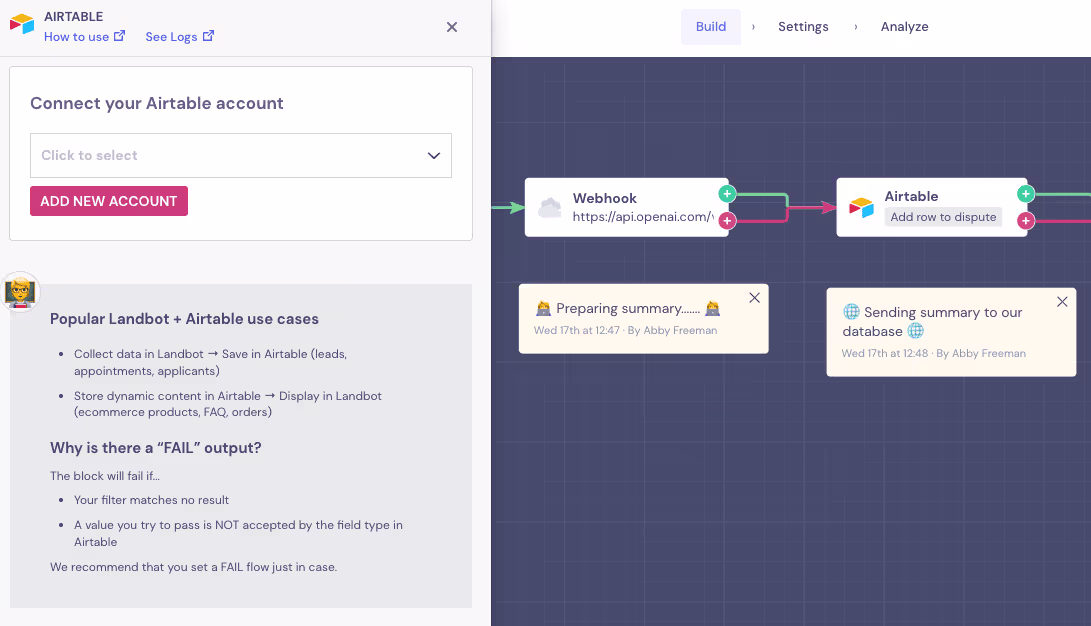Image resolution: width=1091 pixels, height=626 pixels.
Task: Select the Webhook block on canvas
Action: (626, 207)
